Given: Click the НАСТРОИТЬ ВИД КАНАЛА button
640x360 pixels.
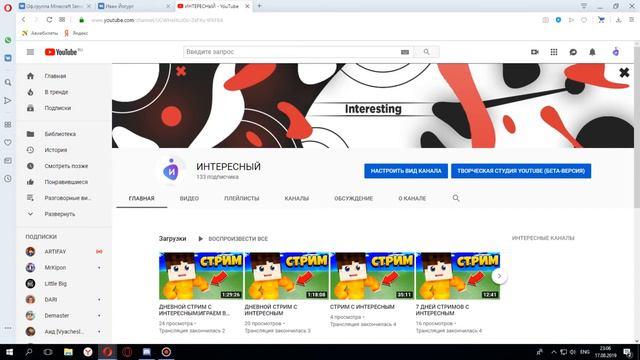Looking at the screenshot, I should point(406,171).
